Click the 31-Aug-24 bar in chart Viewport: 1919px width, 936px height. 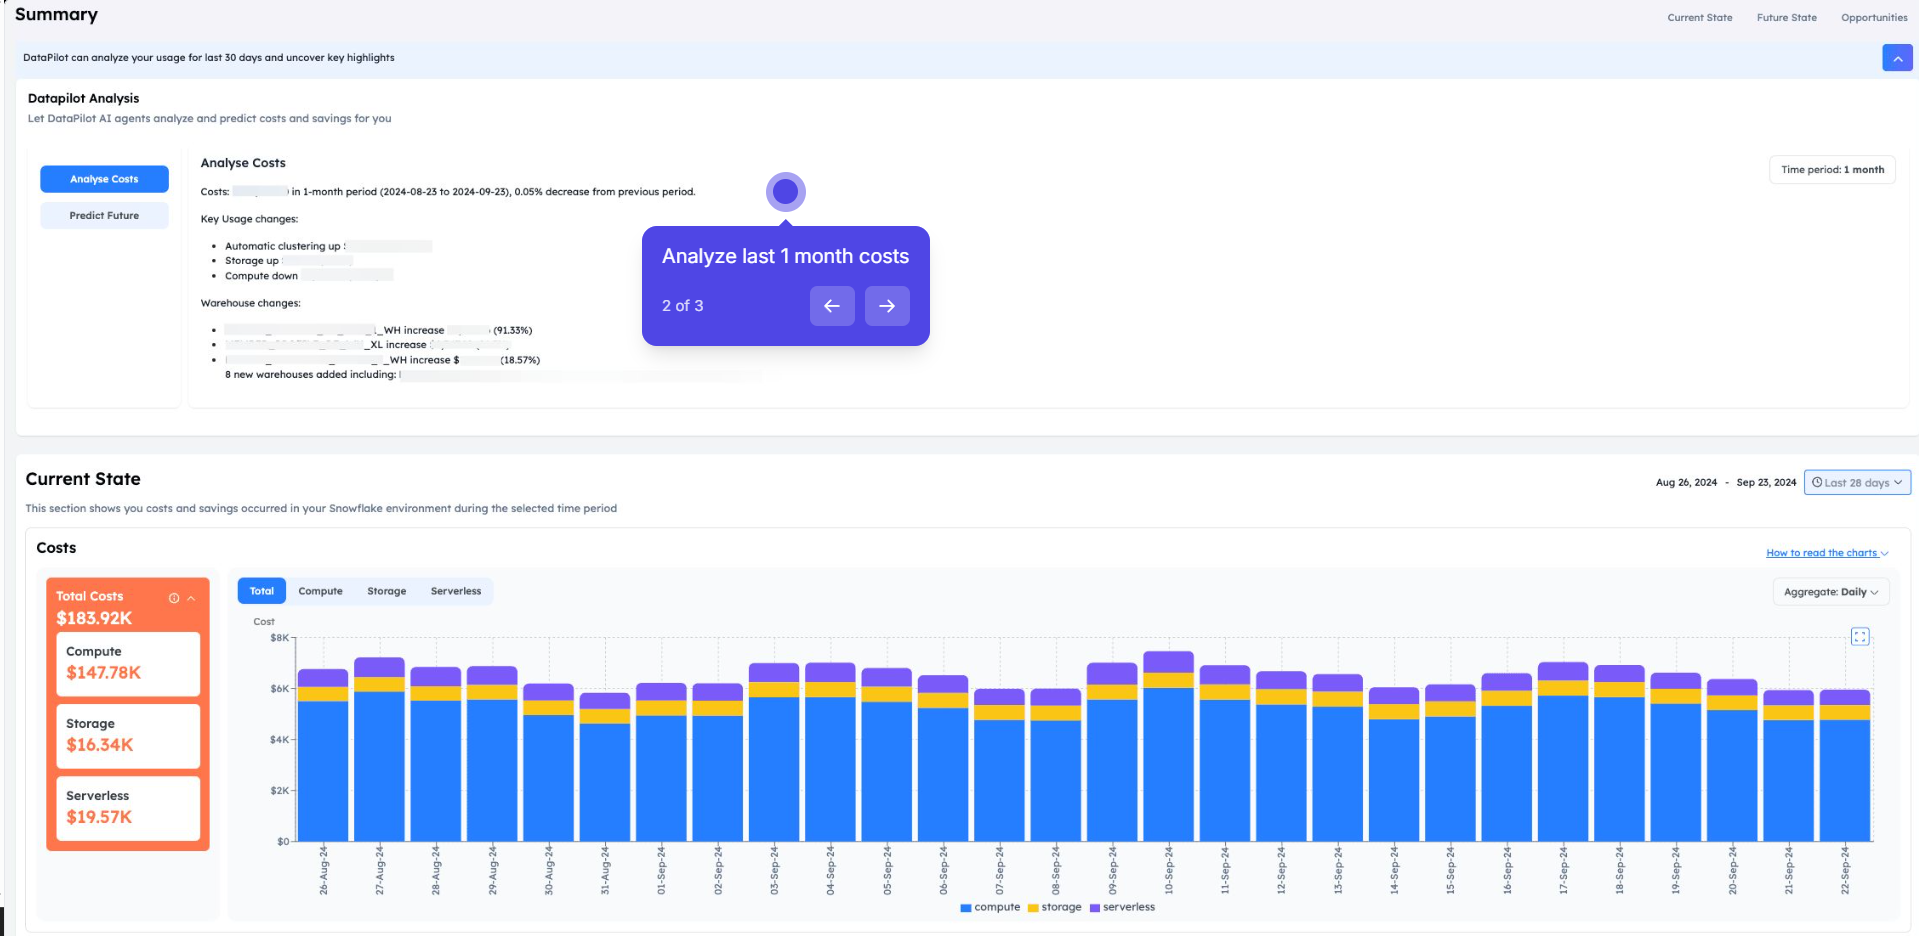point(604,767)
